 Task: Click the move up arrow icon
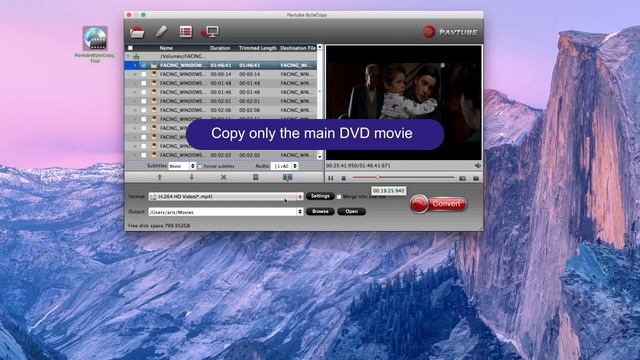(160, 177)
